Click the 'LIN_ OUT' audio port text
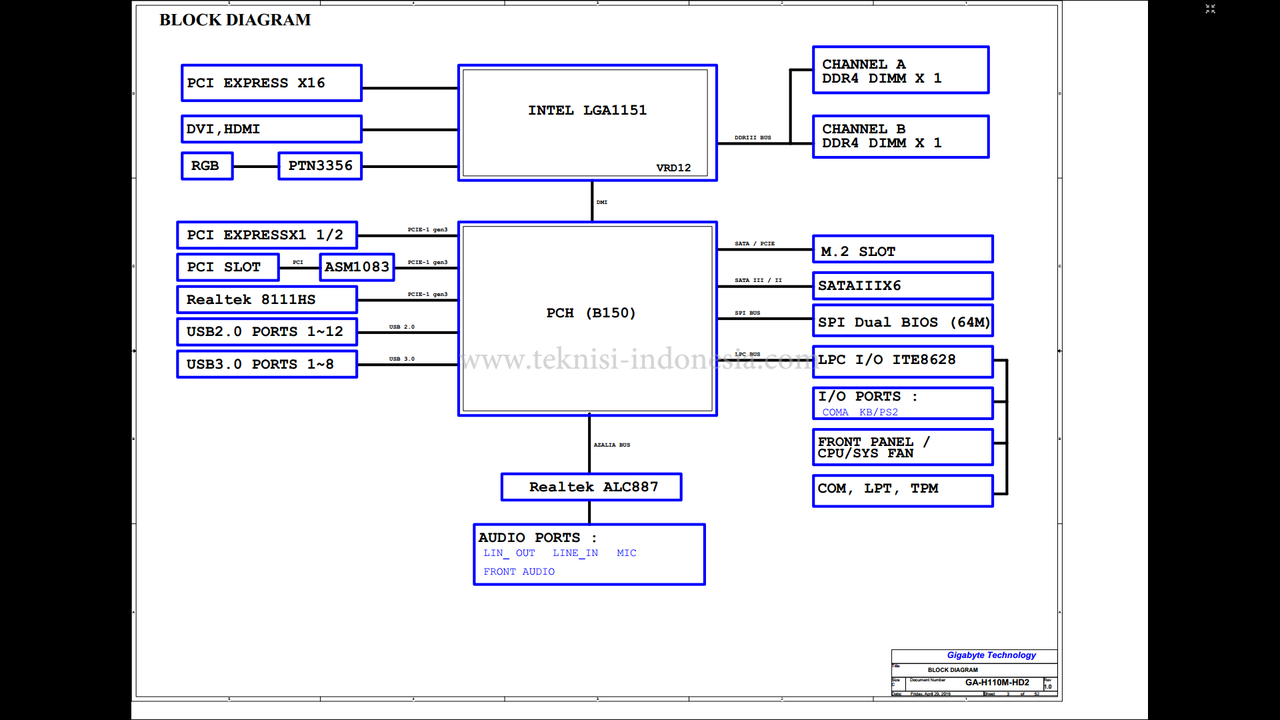 coord(509,553)
